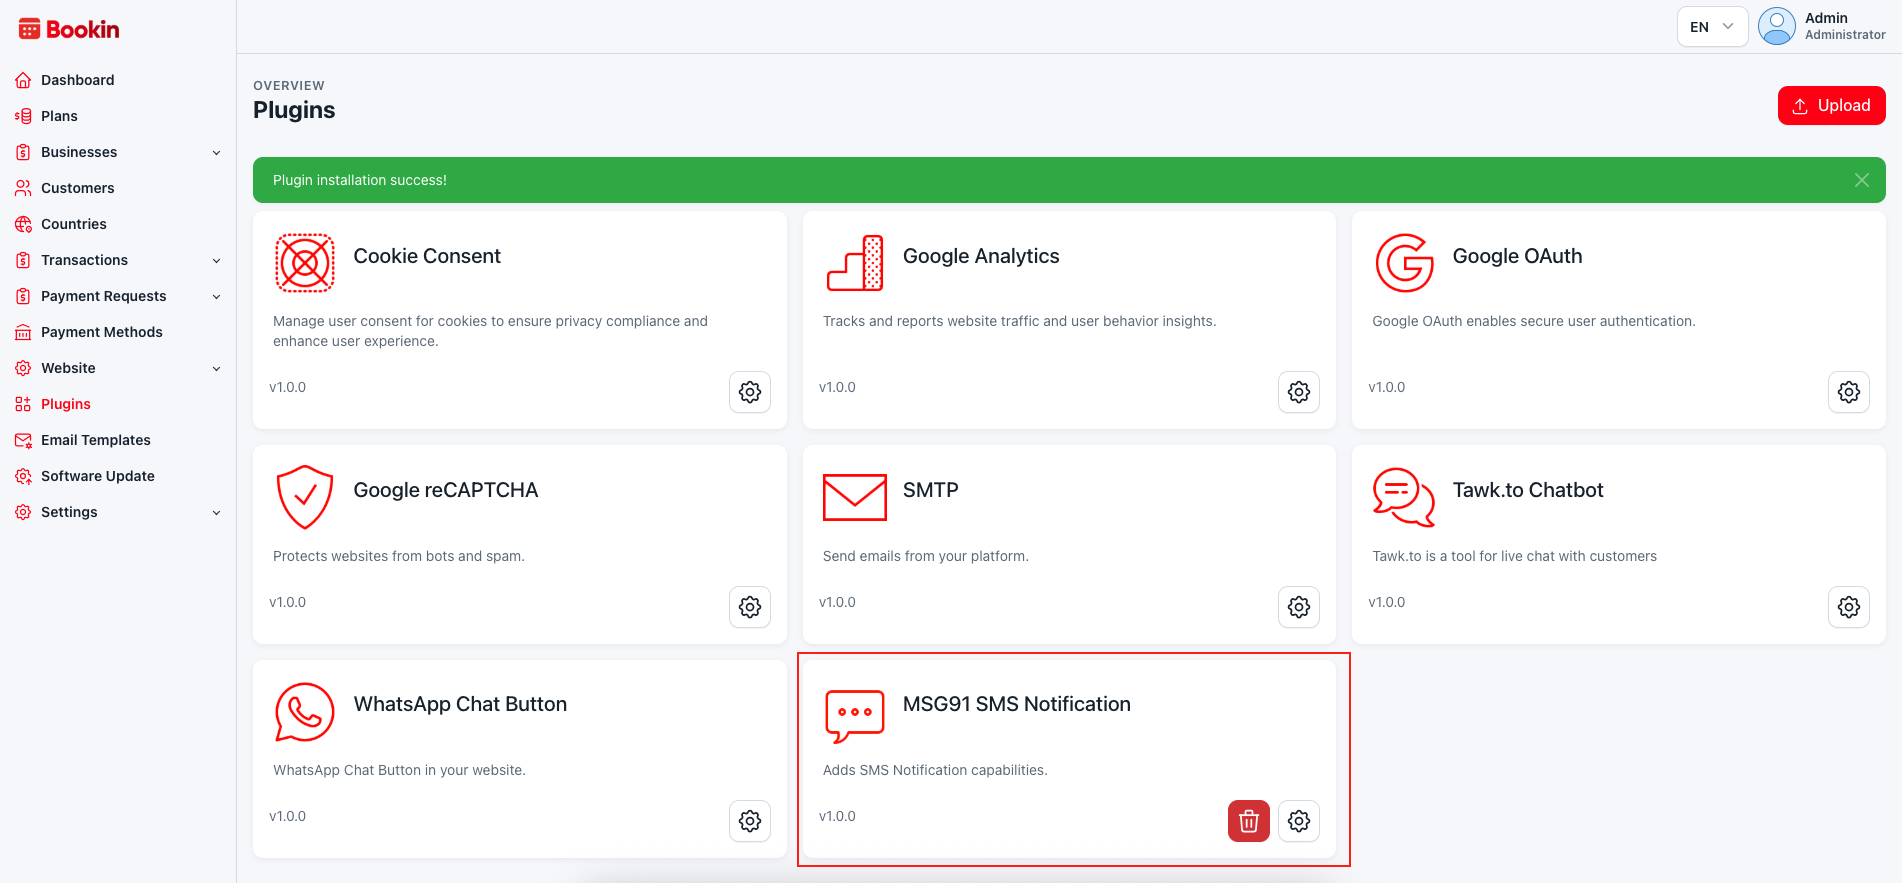Click the Google OAuth title
The width and height of the screenshot is (1902, 883).
1517,256
